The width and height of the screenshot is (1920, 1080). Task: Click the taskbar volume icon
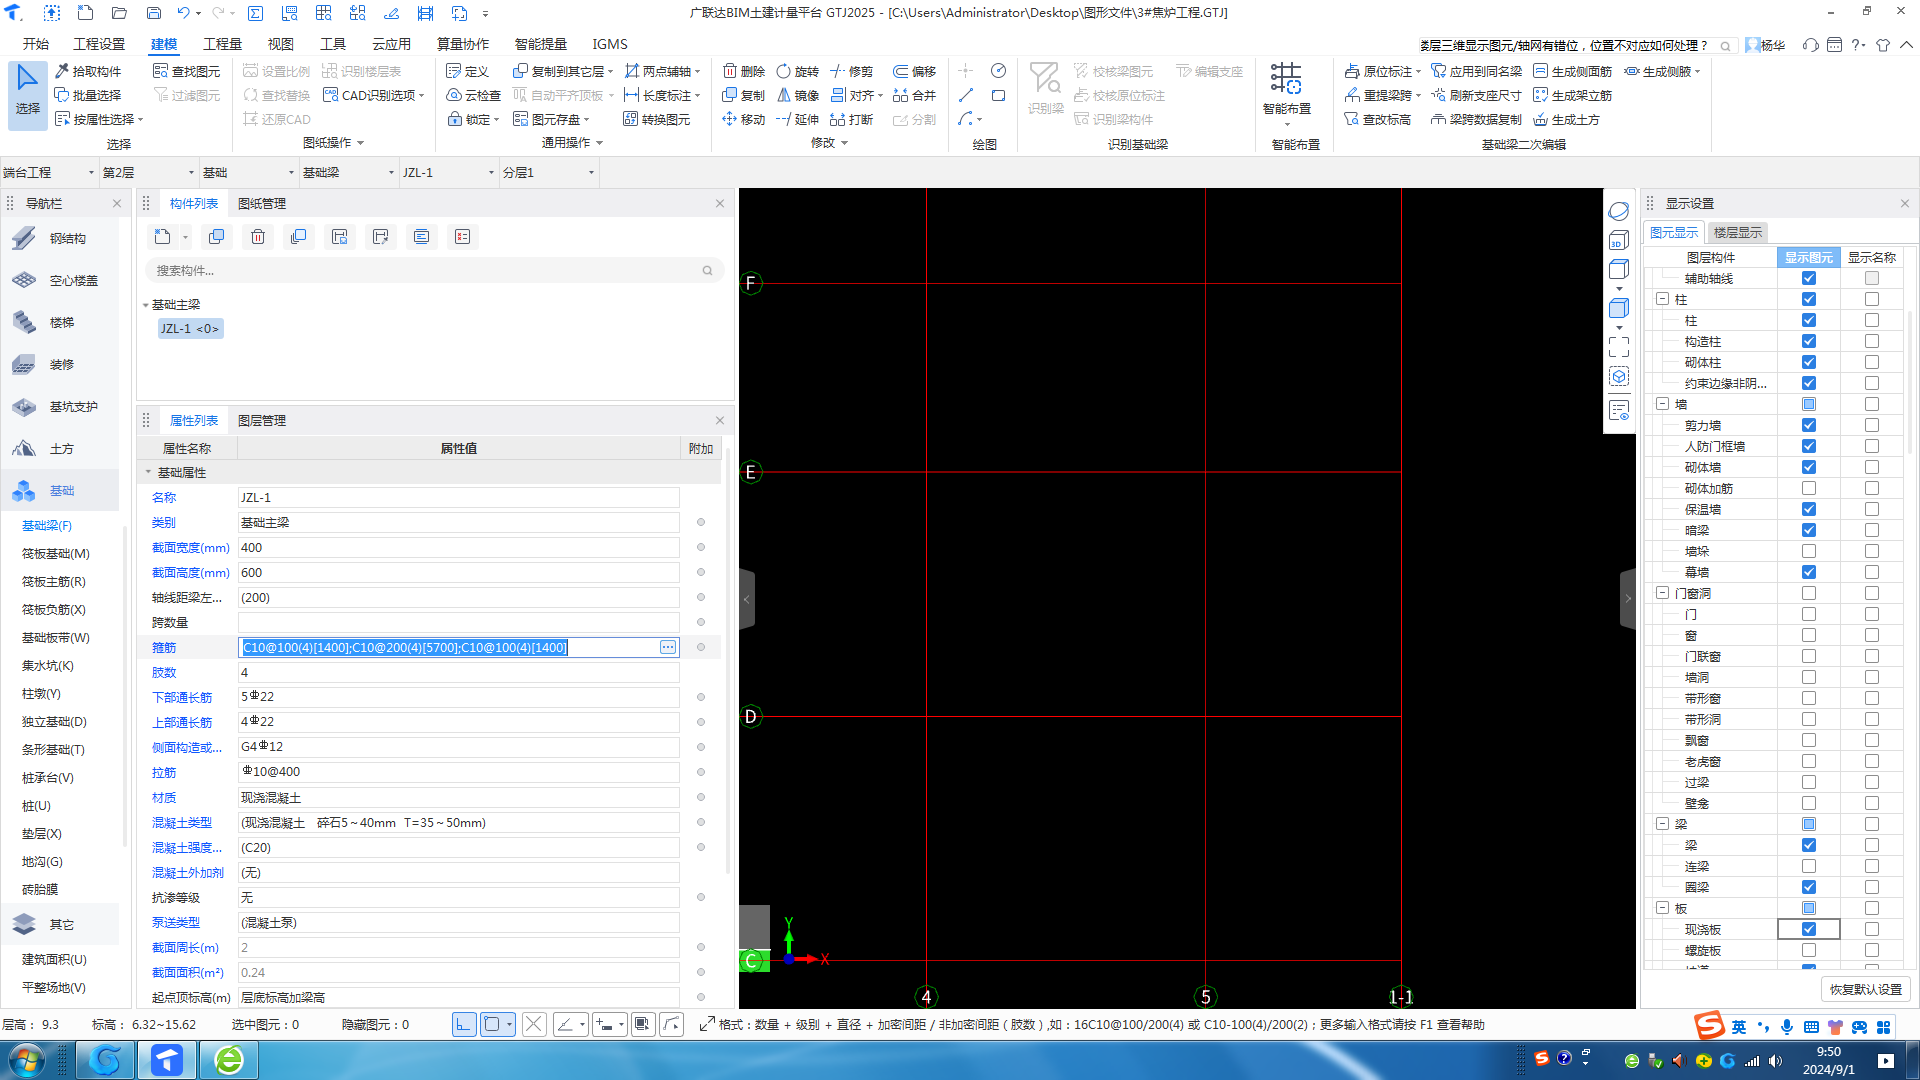click(x=1775, y=1061)
